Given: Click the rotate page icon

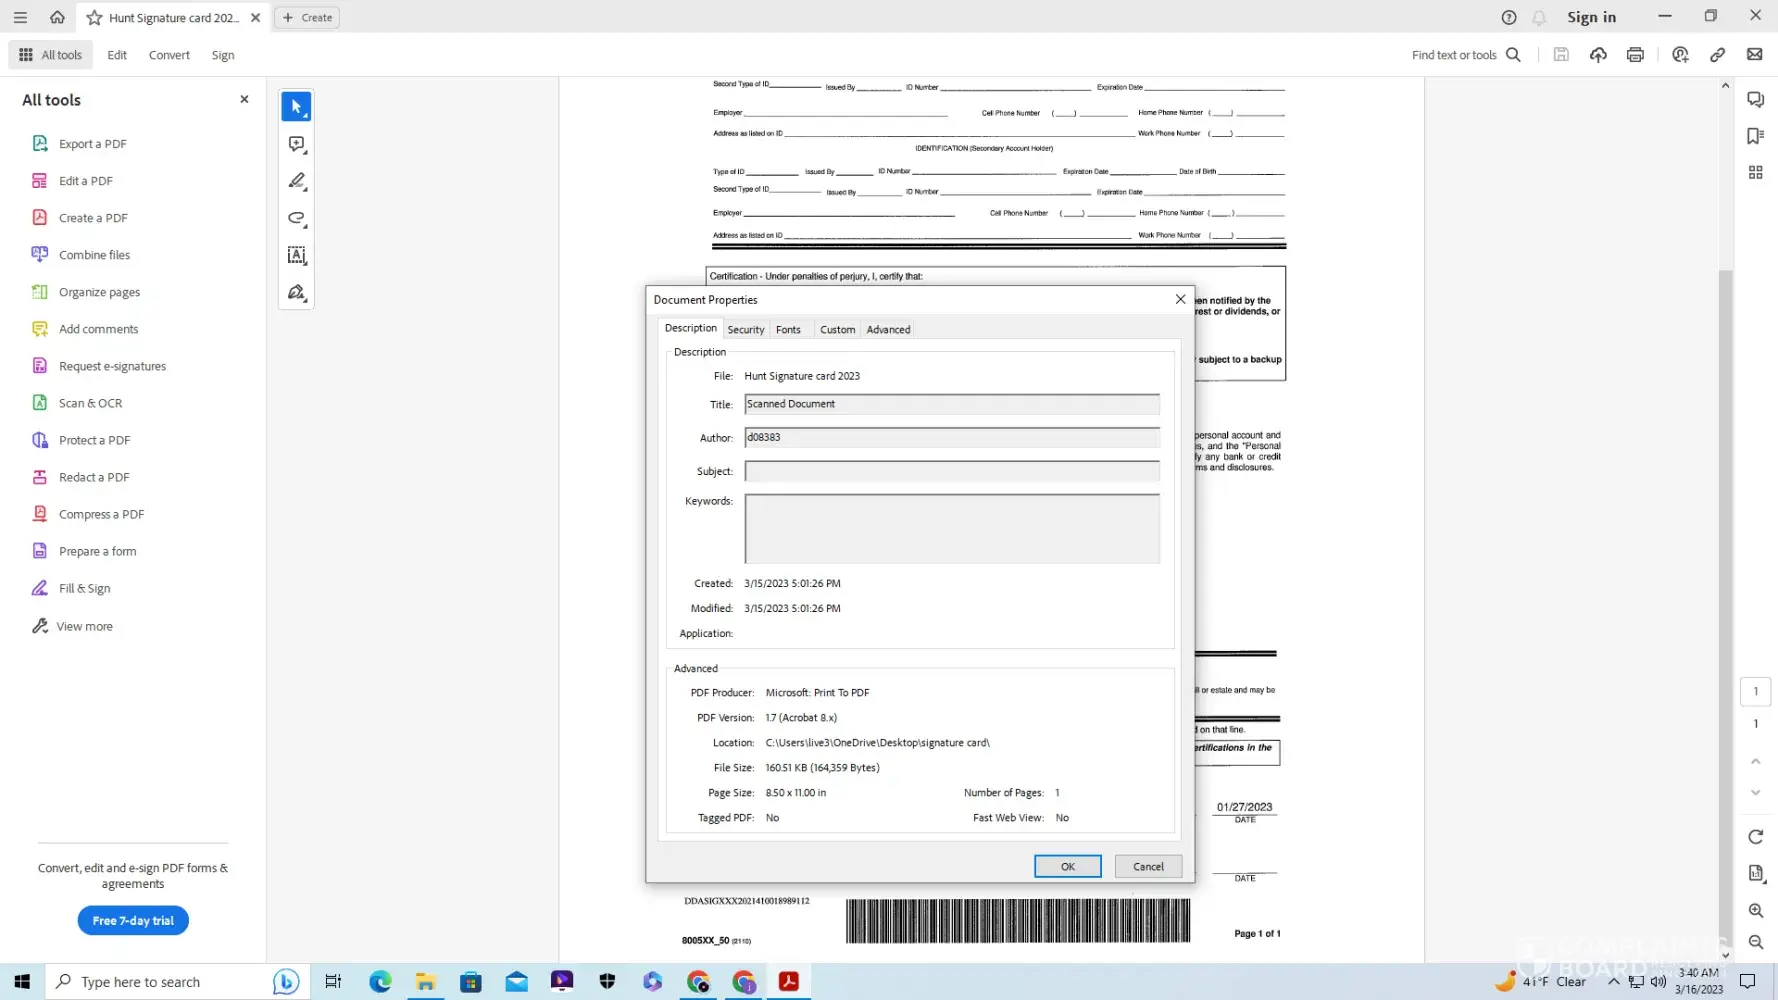Looking at the screenshot, I should (x=1755, y=837).
